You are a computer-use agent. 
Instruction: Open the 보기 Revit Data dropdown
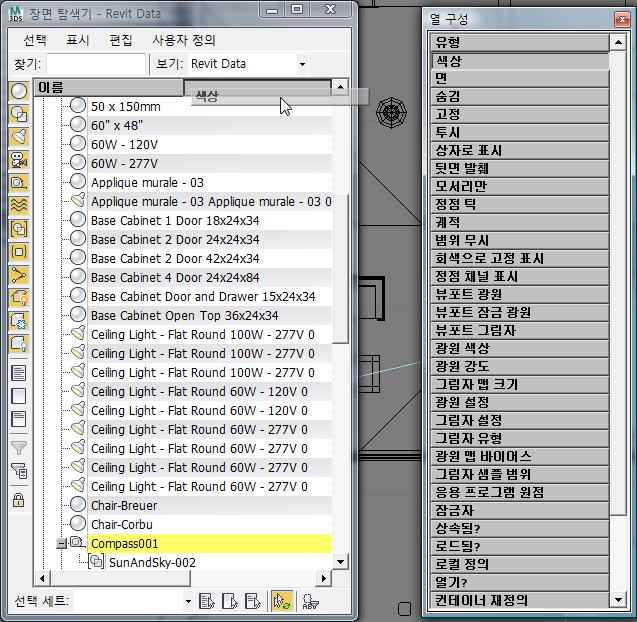pyautogui.click(x=302, y=64)
